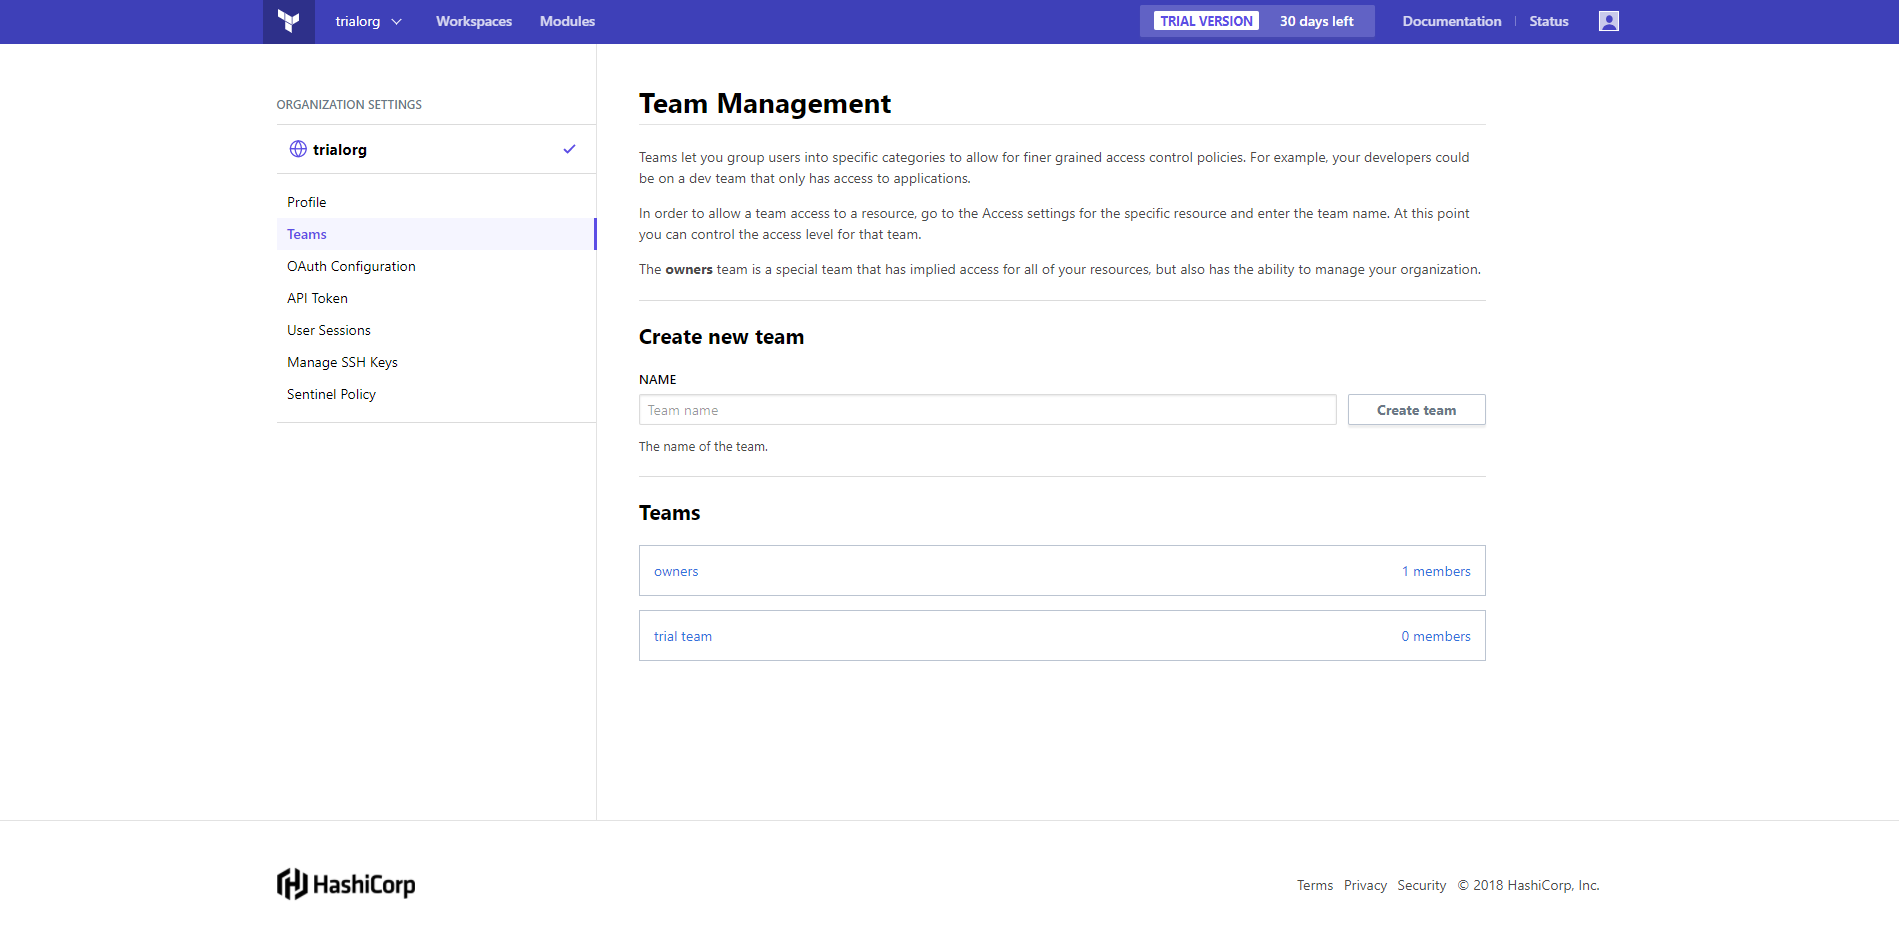Viewport: 1899px width, 946px height.
Task: Open the trial team entry
Action: [683, 636]
